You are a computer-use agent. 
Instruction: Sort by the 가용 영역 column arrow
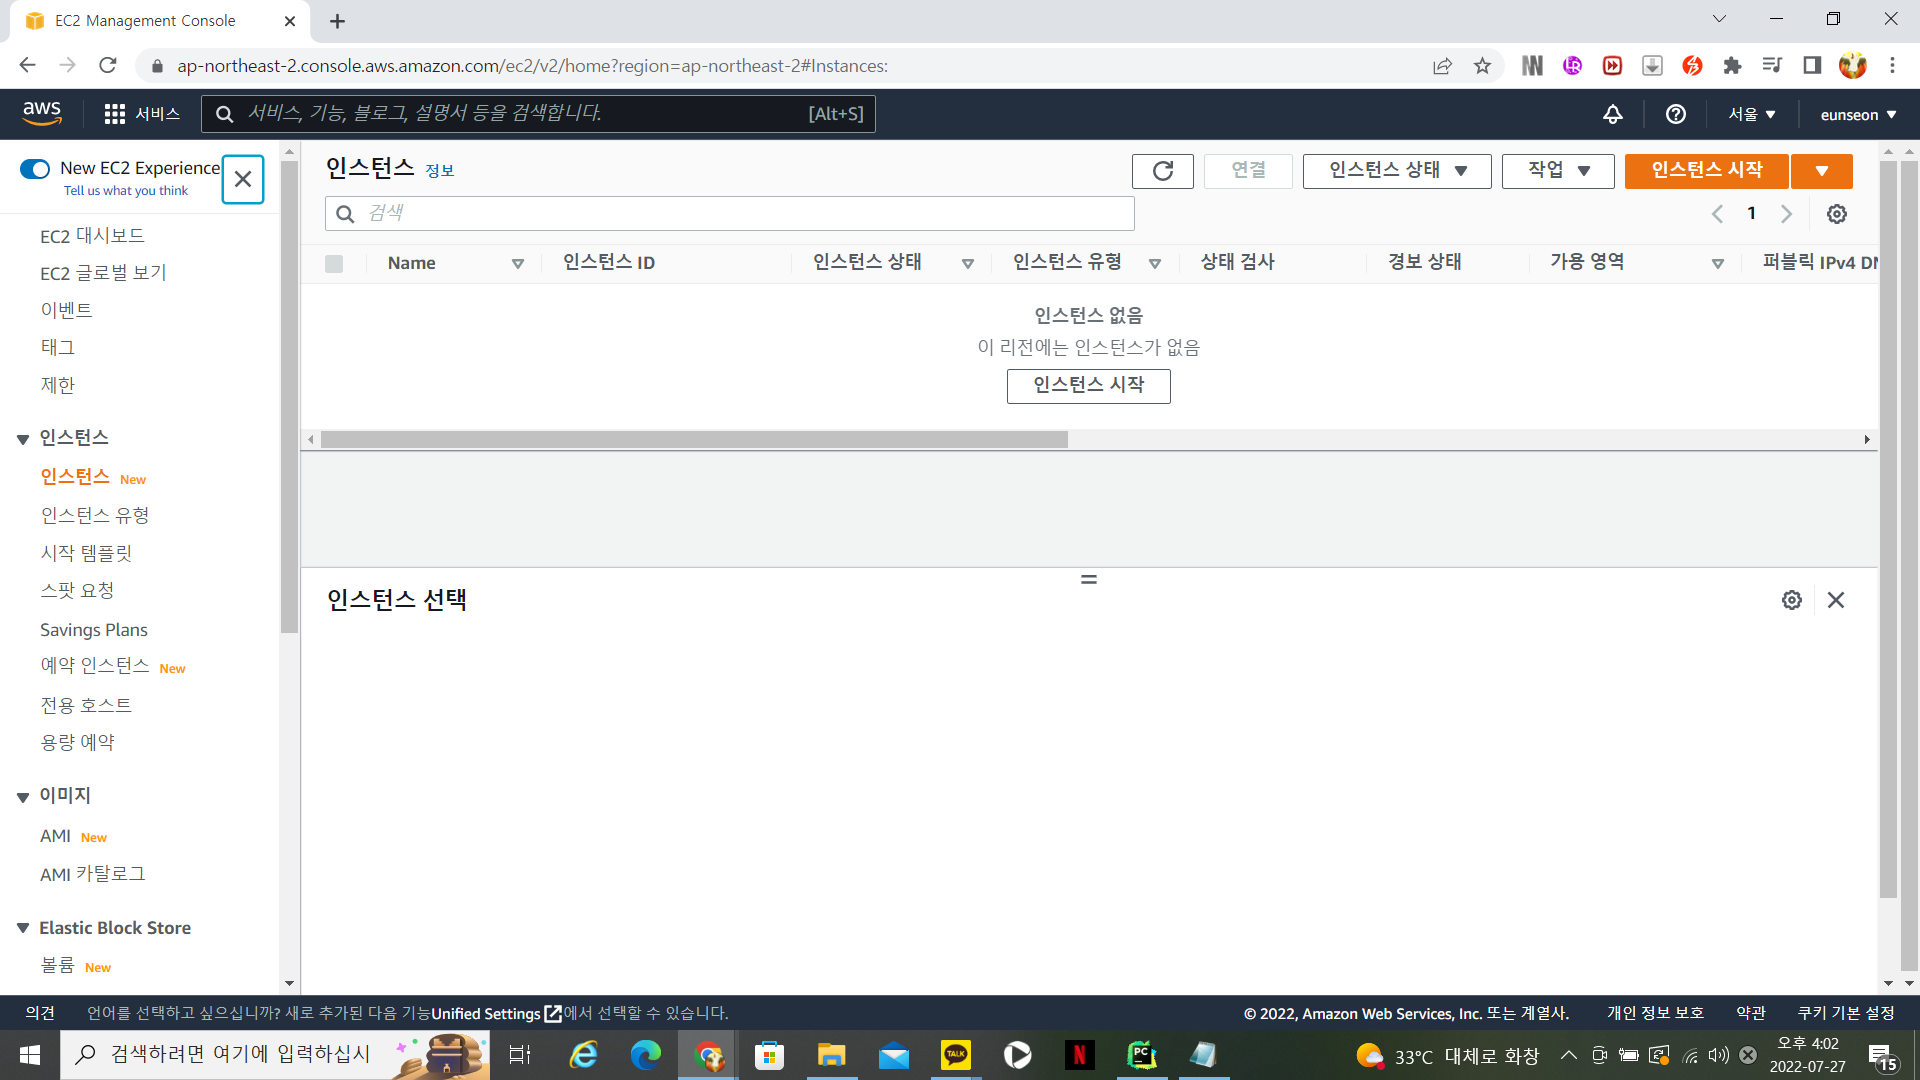[1718, 264]
